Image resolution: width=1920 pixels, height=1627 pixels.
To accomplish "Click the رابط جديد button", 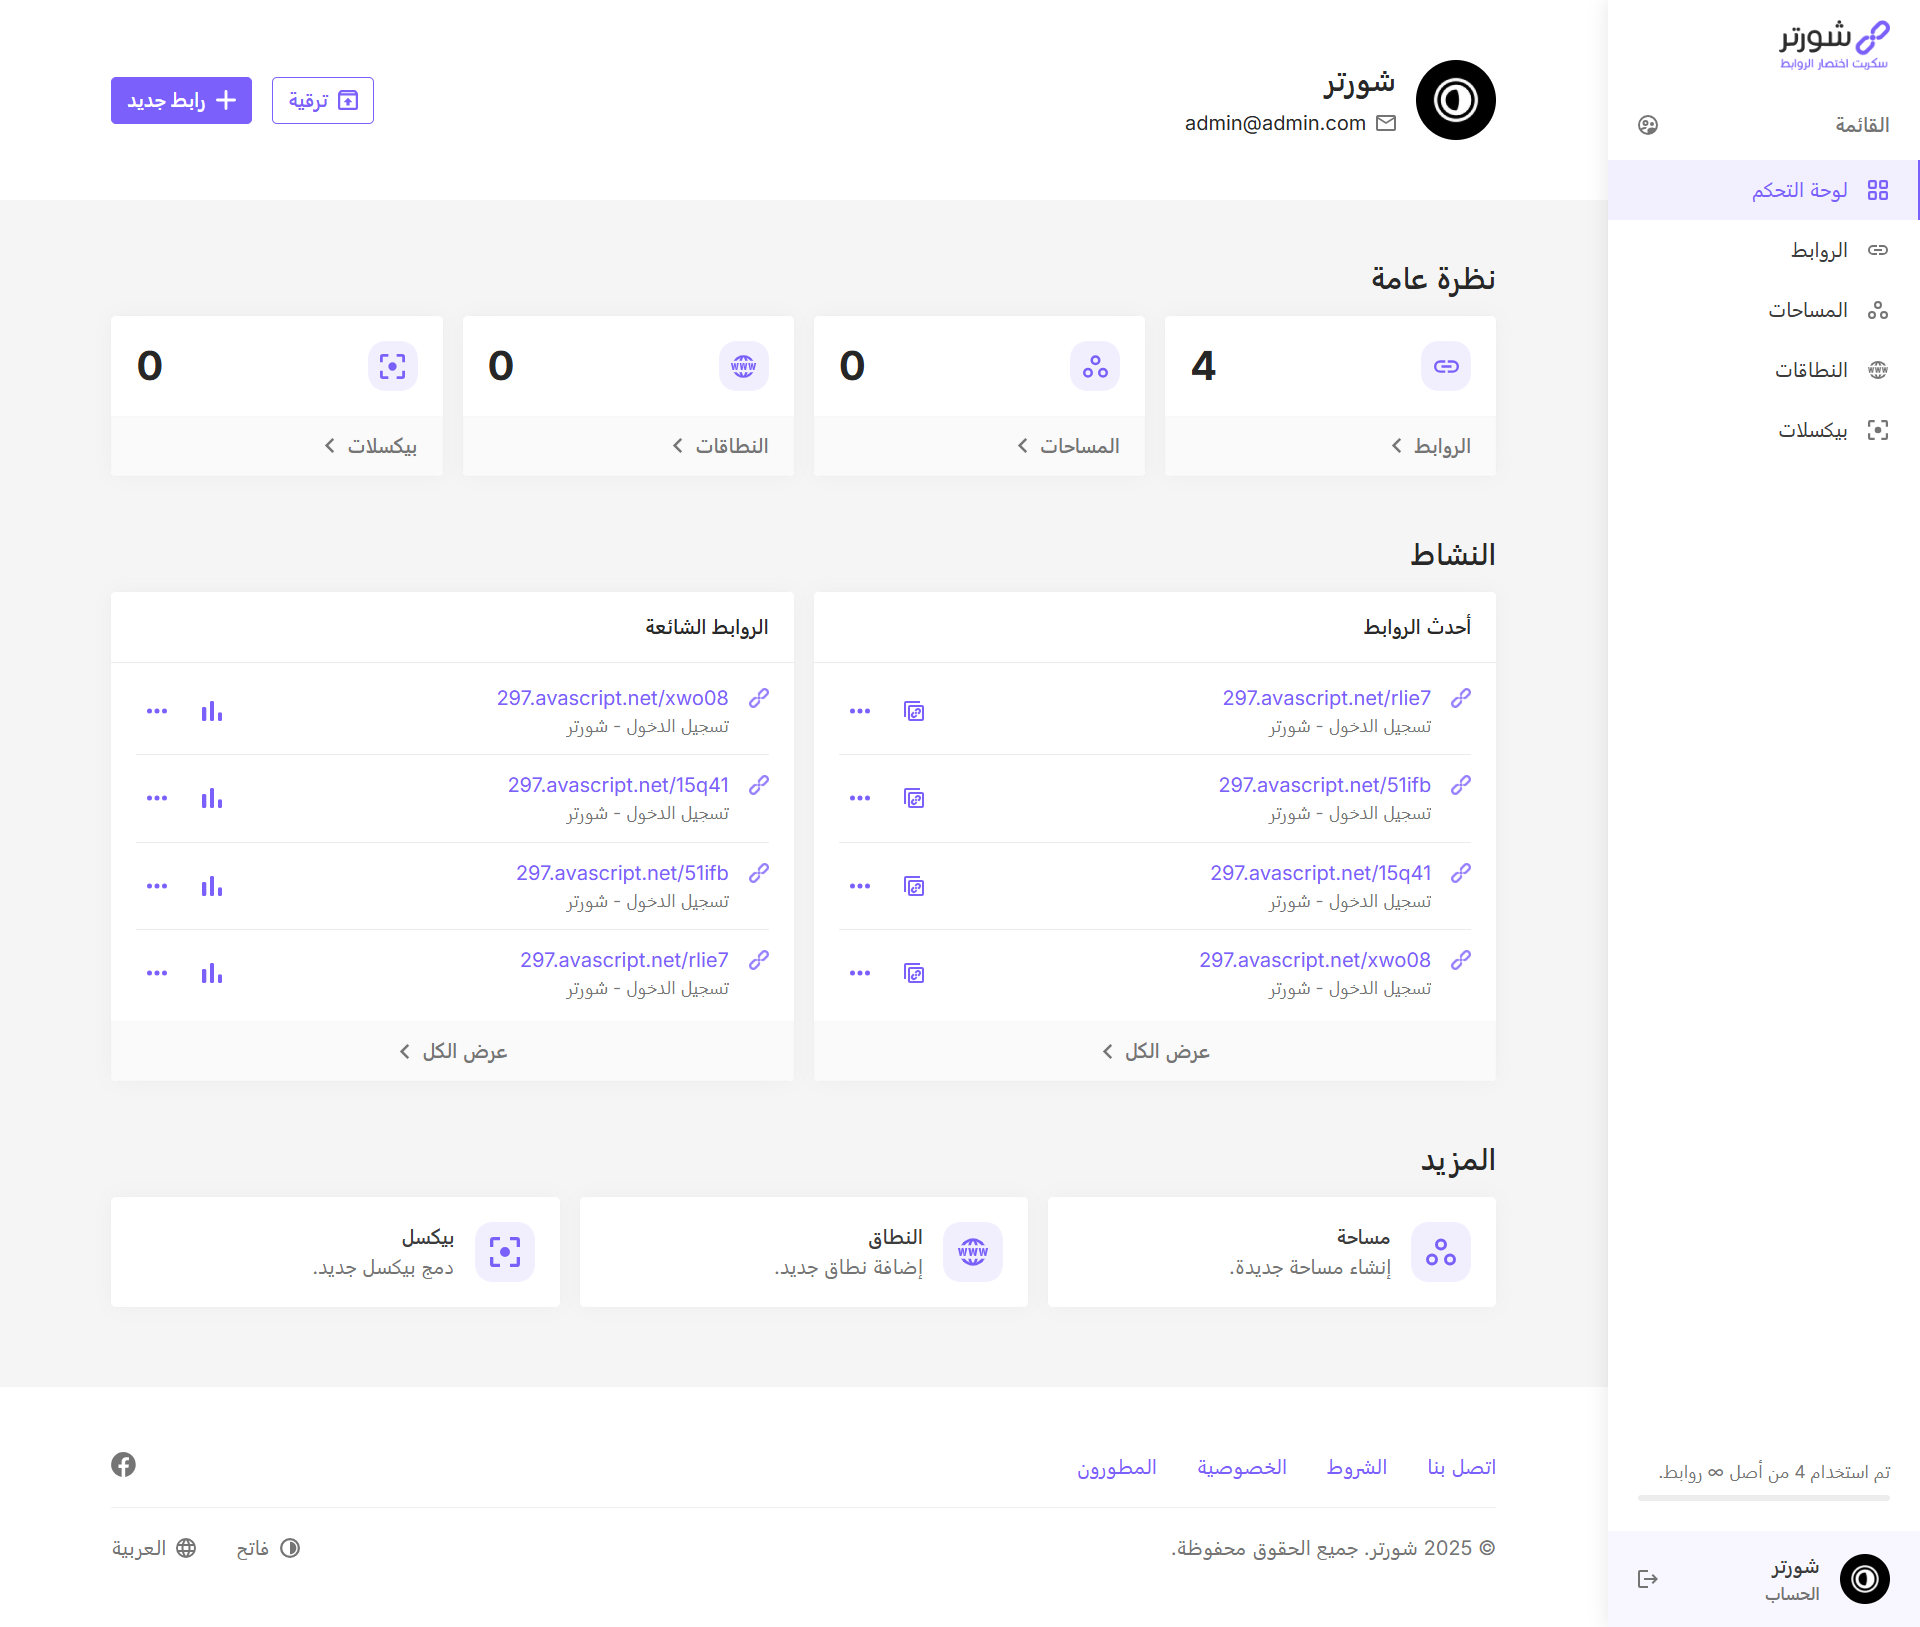I will click(x=181, y=100).
